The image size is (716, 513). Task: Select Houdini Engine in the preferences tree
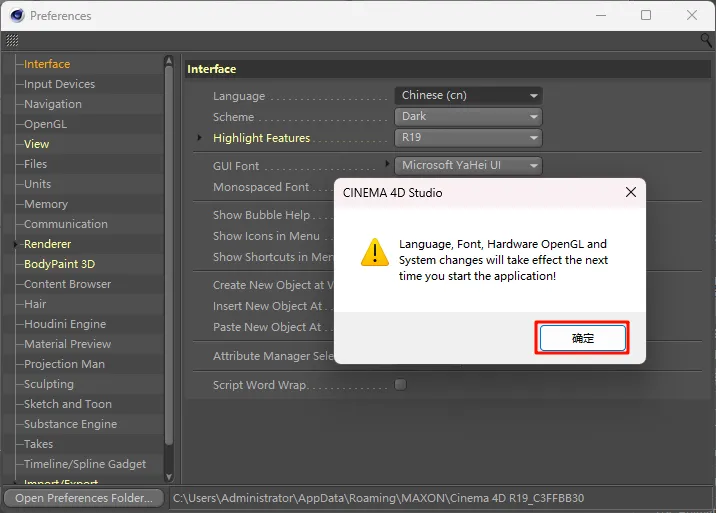pos(65,324)
